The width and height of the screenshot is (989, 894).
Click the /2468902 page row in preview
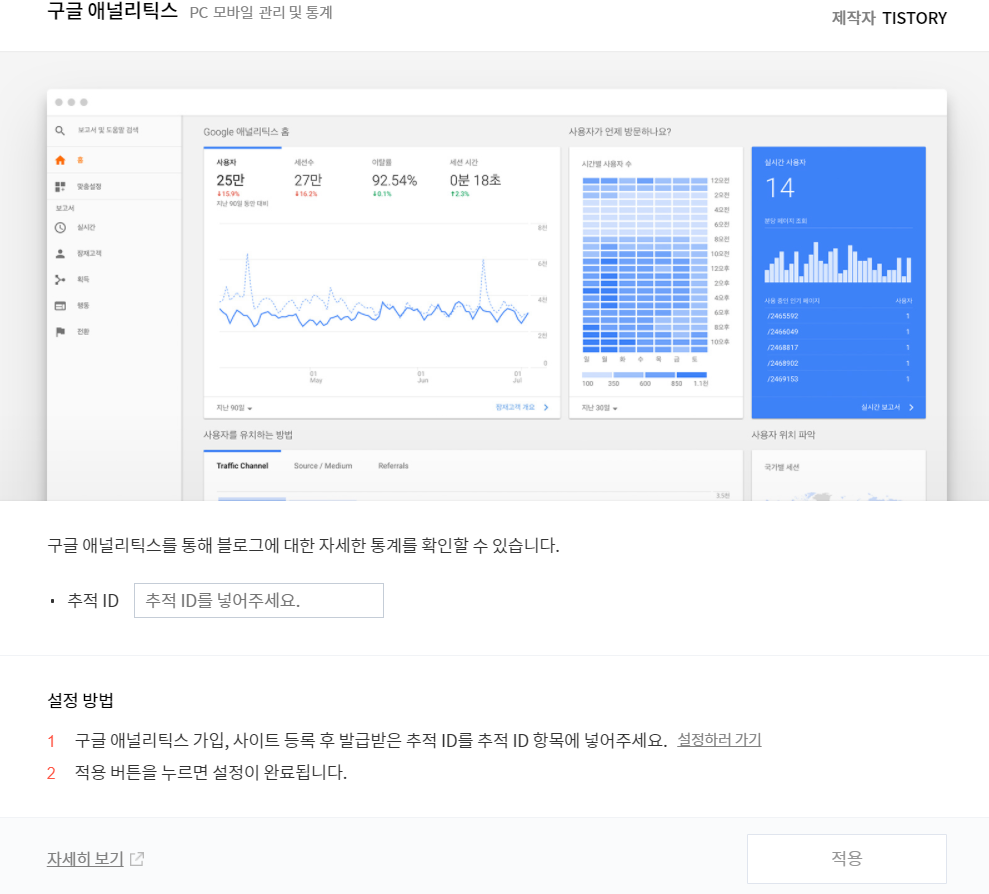point(838,363)
